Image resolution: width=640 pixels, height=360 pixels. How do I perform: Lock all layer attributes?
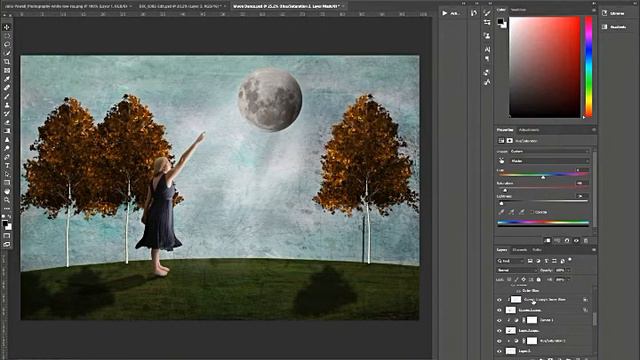click(538, 280)
